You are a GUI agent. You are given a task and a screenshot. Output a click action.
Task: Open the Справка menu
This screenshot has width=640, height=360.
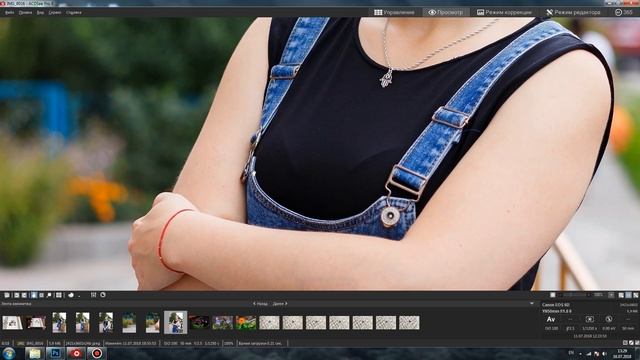point(74,13)
